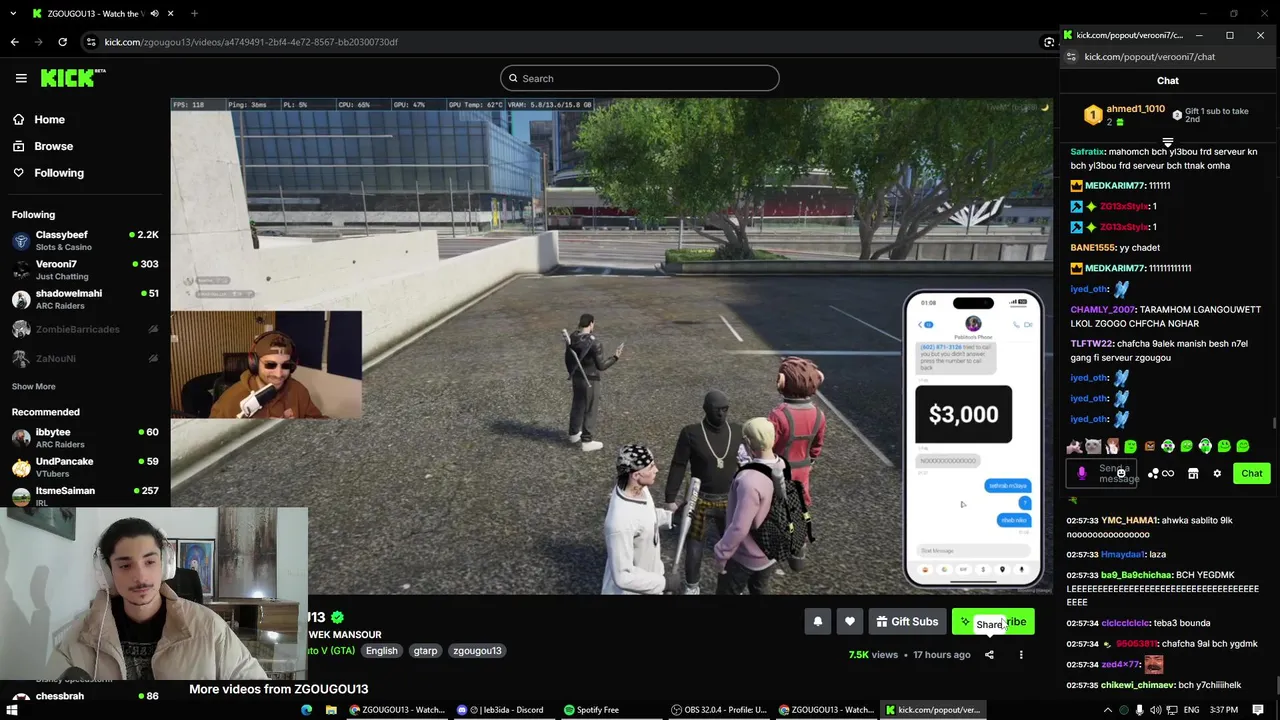Viewport: 1280px width, 720px height.
Task: Expand Following list with Show More
Action: (x=34, y=386)
